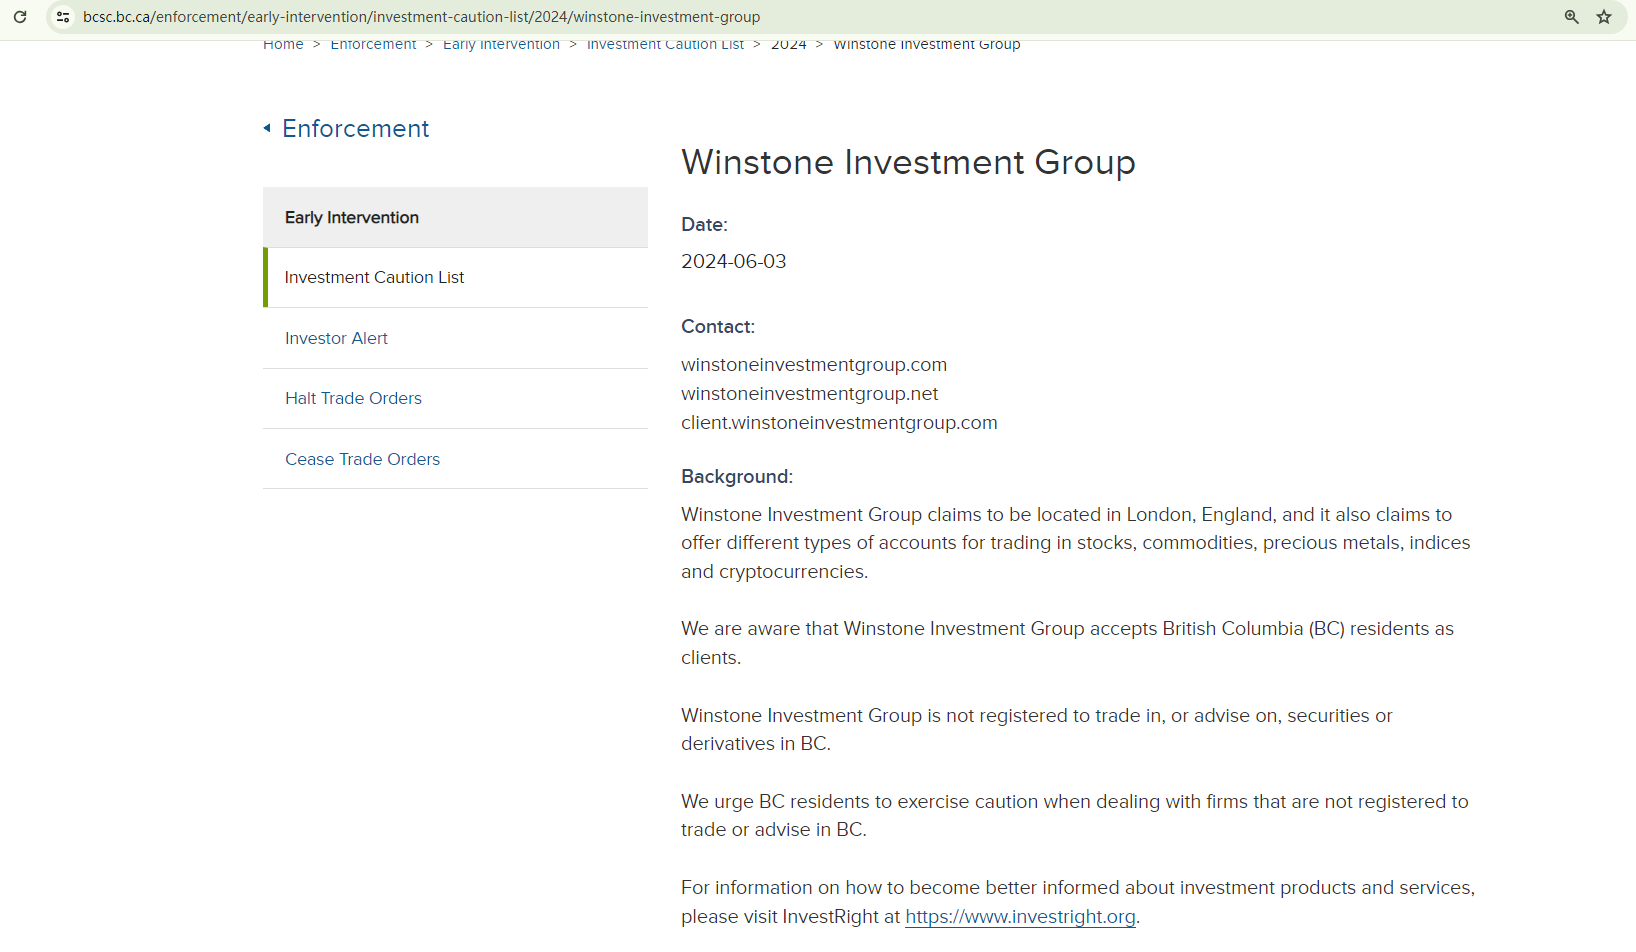Visit the investright.org hyperlink

tap(1020, 917)
